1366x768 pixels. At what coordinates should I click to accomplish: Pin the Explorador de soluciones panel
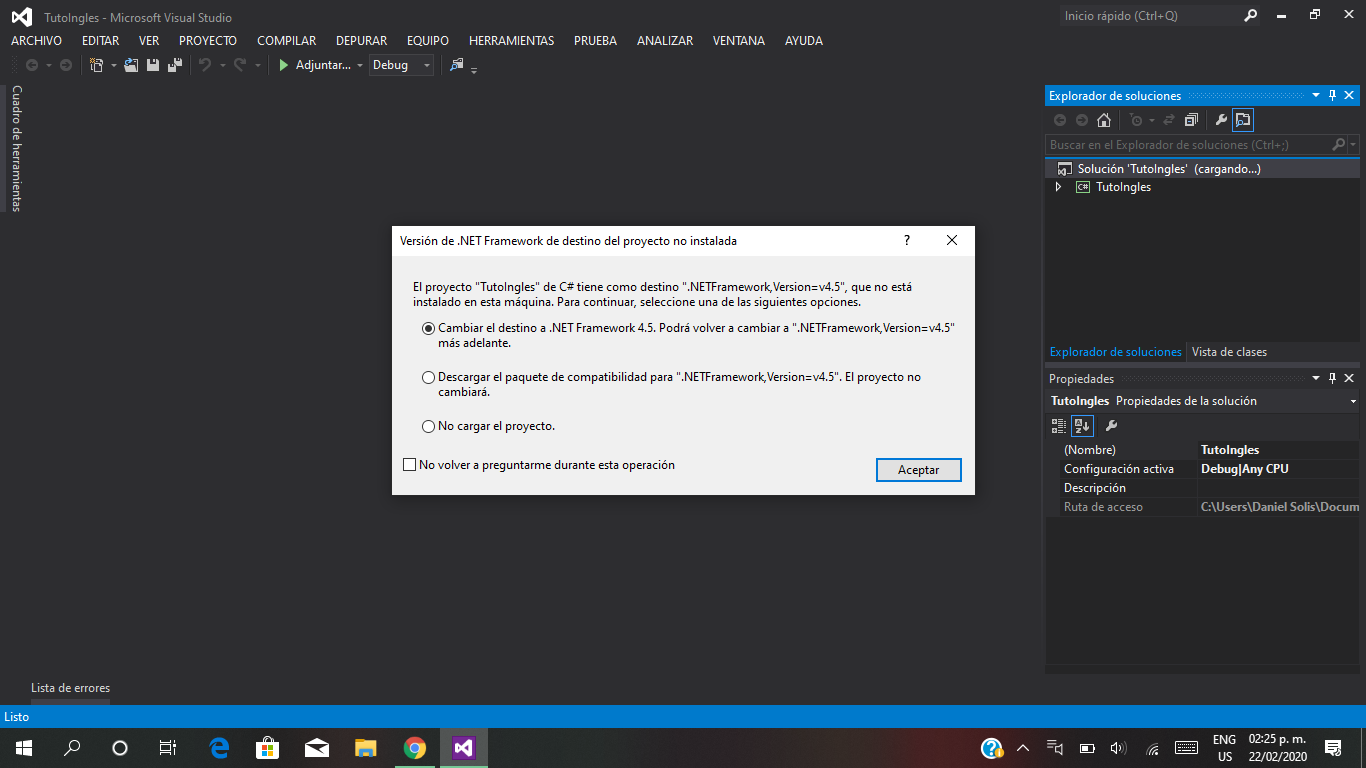pos(1332,96)
